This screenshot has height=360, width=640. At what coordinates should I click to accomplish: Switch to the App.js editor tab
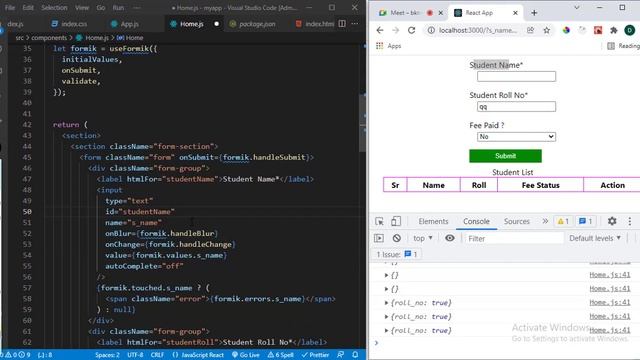(125, 24)
